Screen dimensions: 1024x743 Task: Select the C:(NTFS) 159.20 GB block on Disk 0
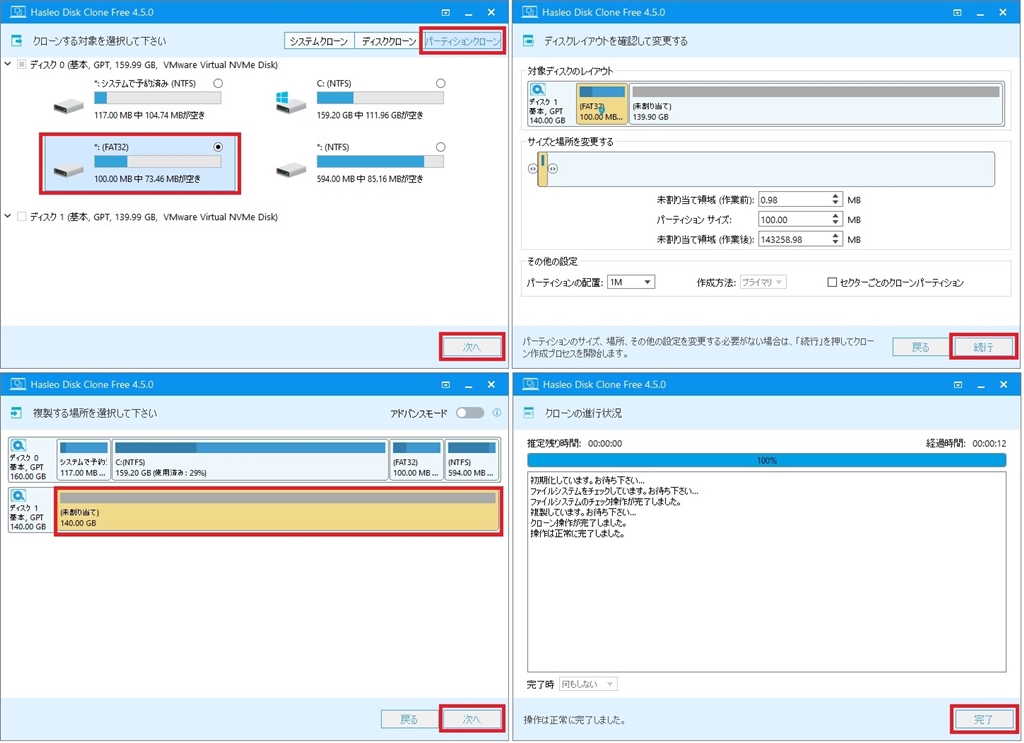(x=250, y=460)
